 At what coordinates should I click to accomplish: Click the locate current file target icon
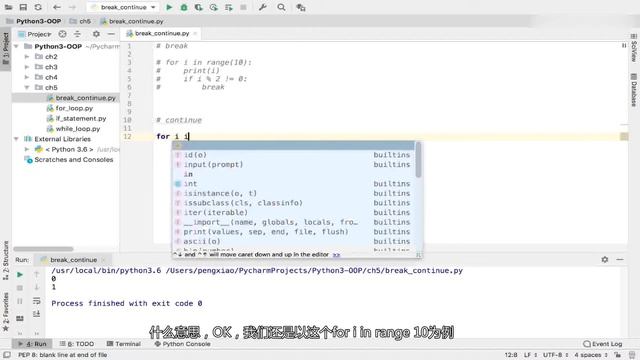(x=62, y=34)
